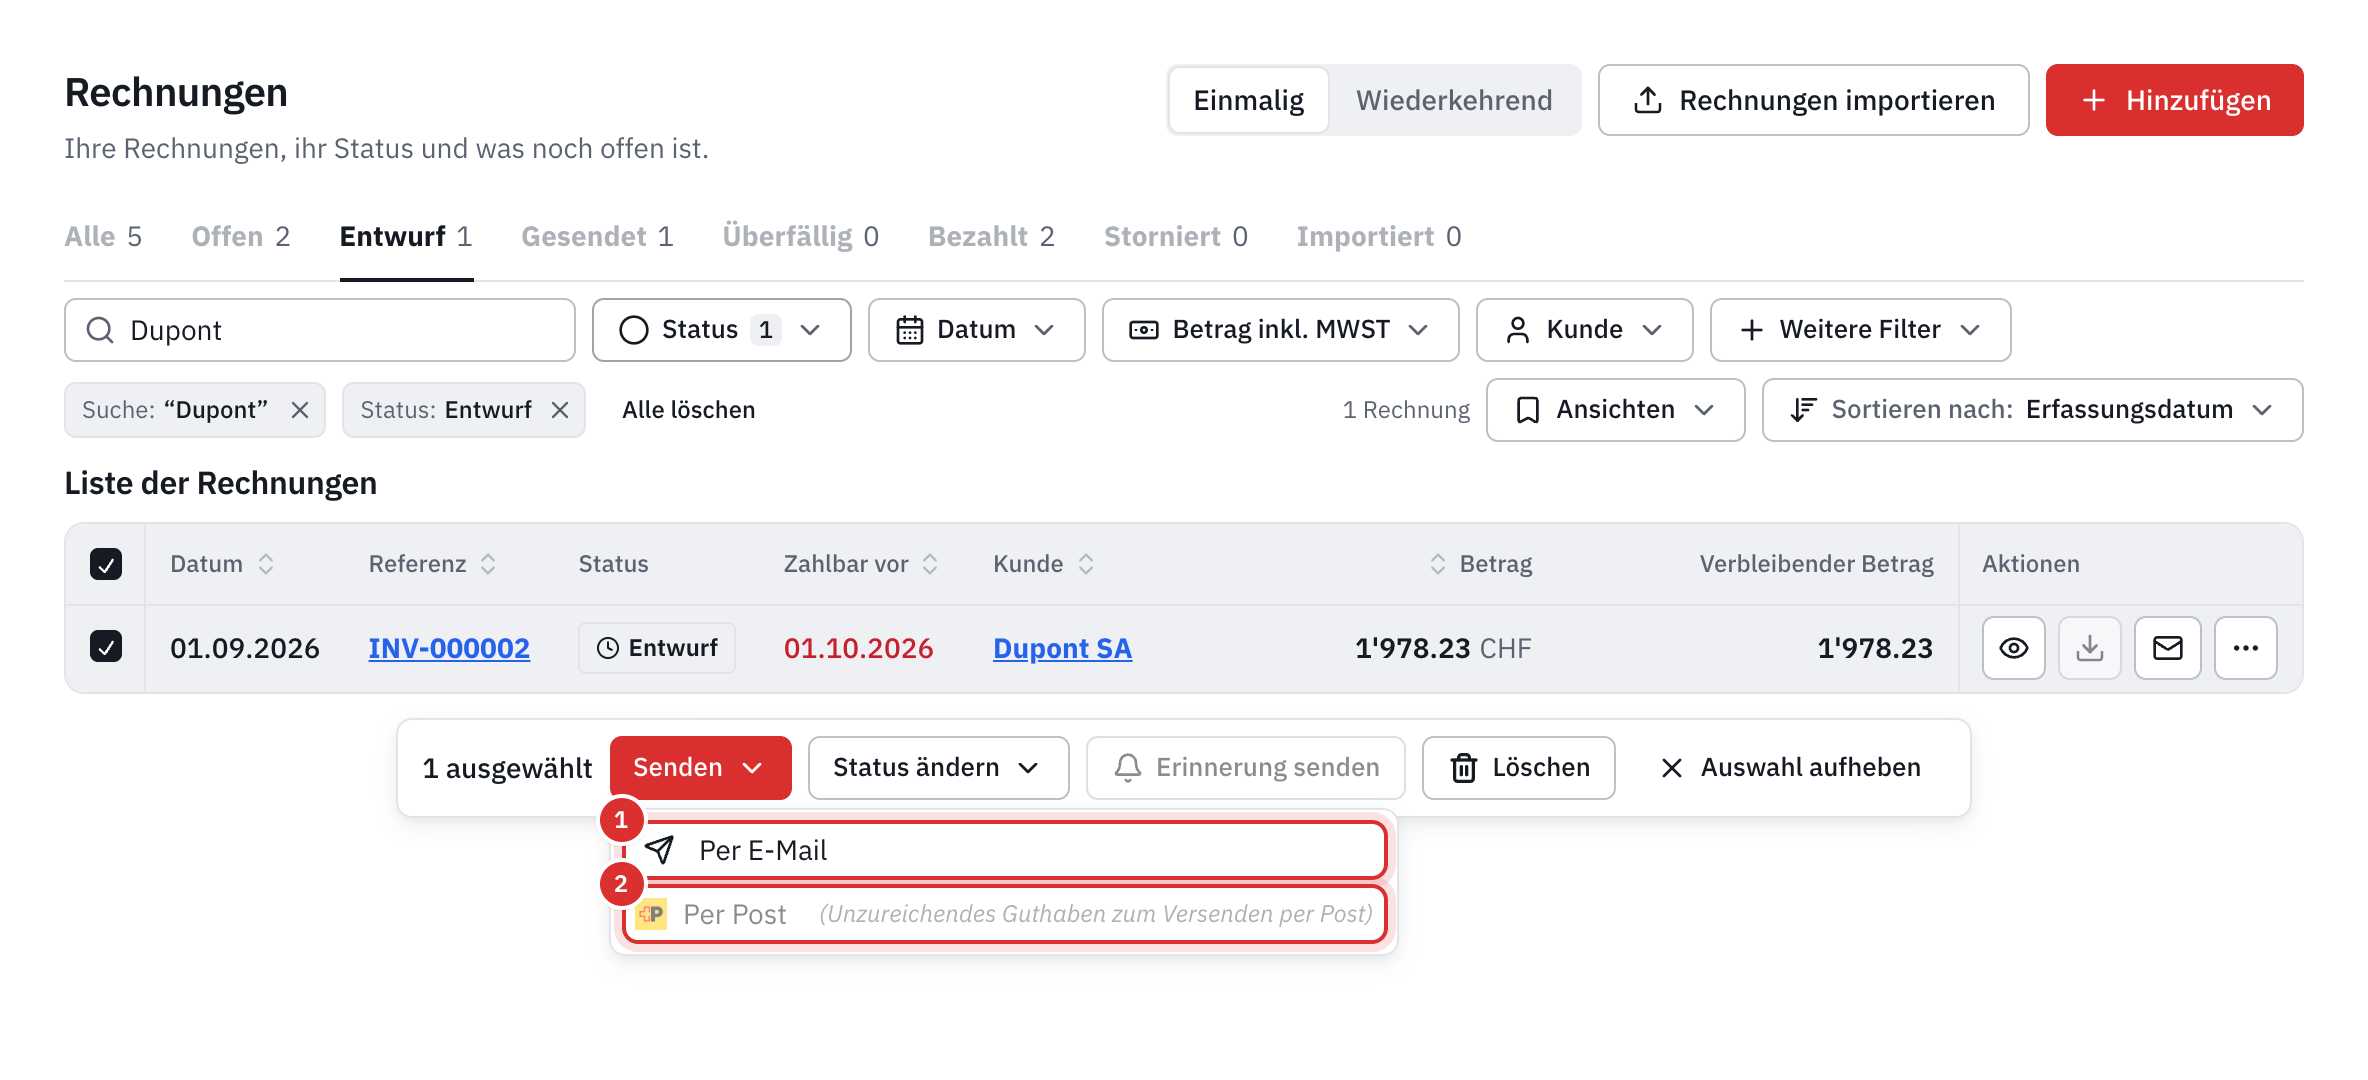The image size is (2368, 1080).
Task: Uncheck the INV-000002 row checkbox
Action: point(106,646)
